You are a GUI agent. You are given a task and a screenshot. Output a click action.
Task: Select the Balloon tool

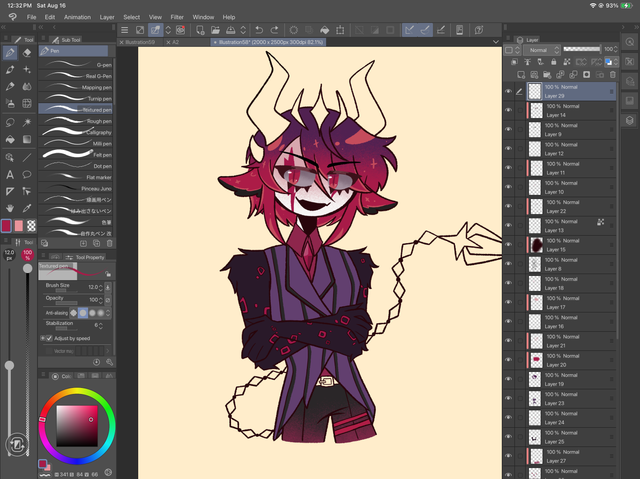click(x=27, y=175)
